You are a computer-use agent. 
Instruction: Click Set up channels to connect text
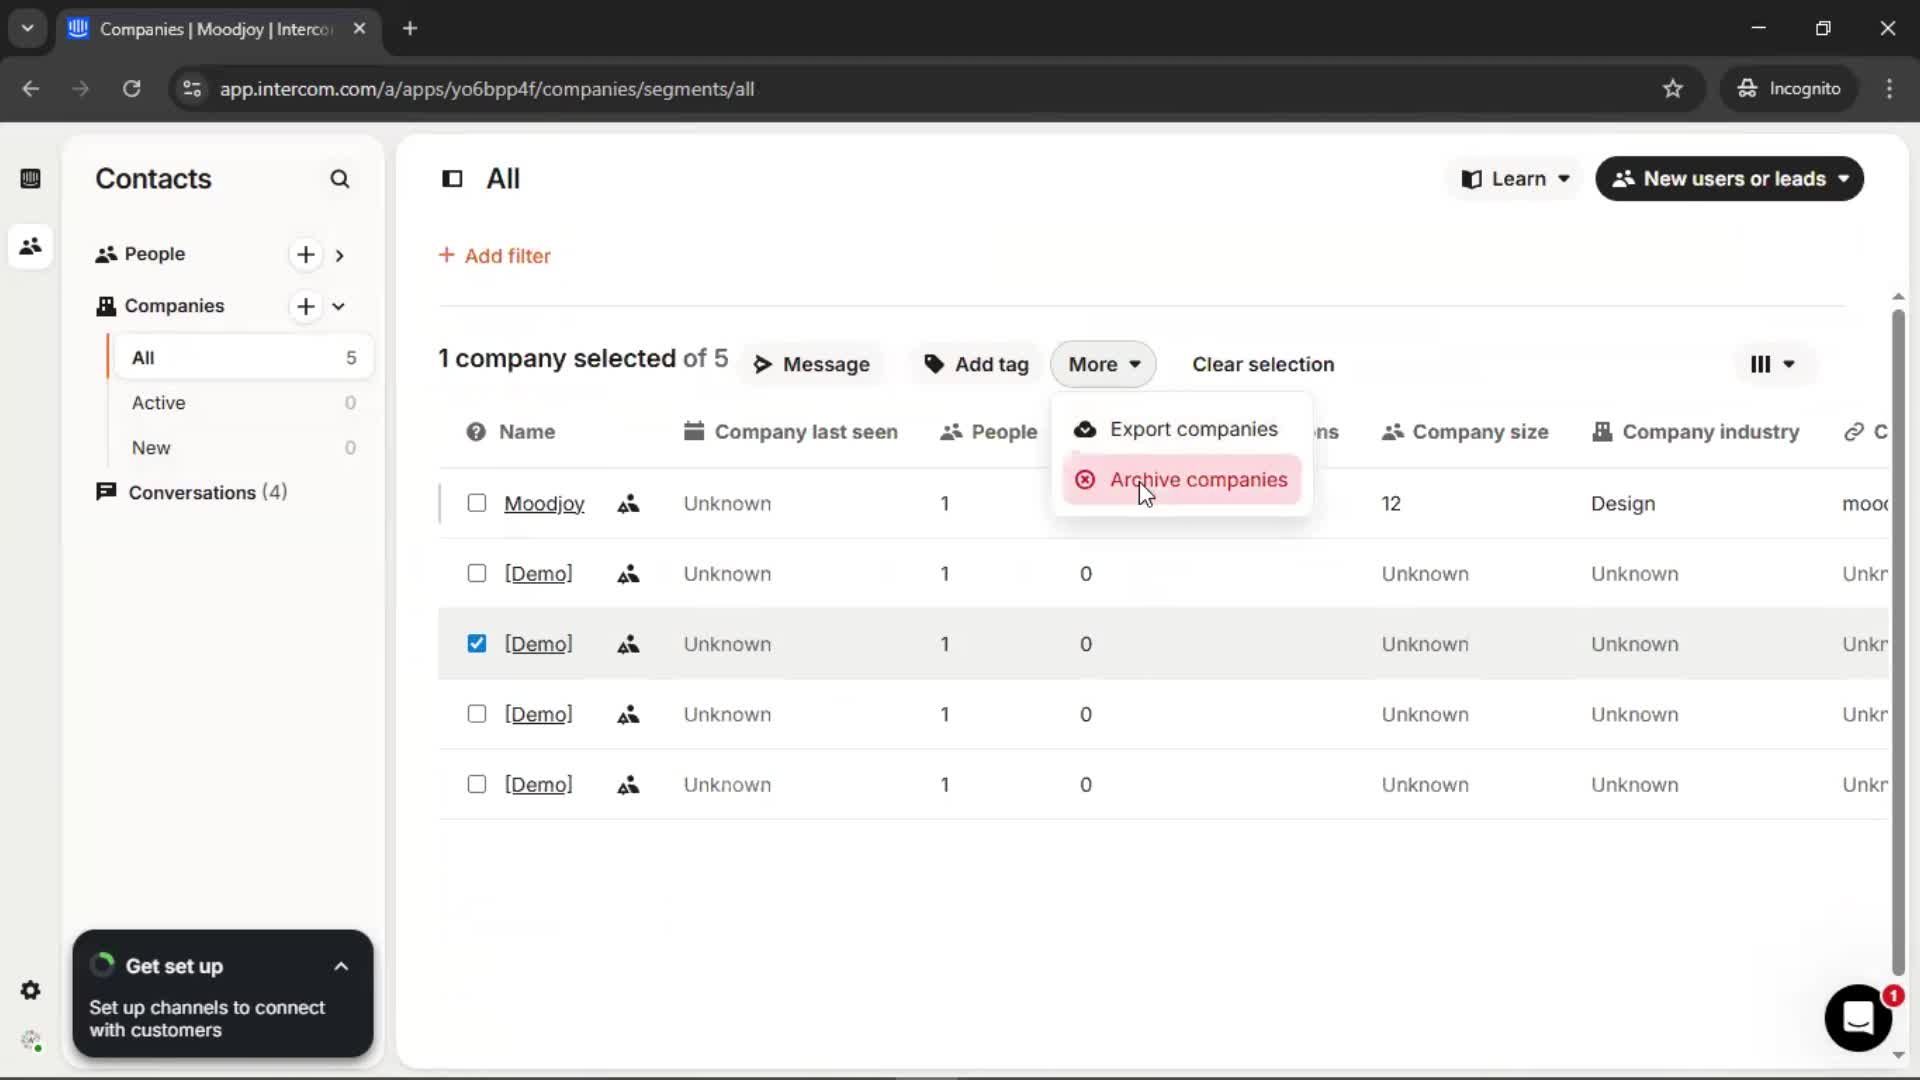207,1019
